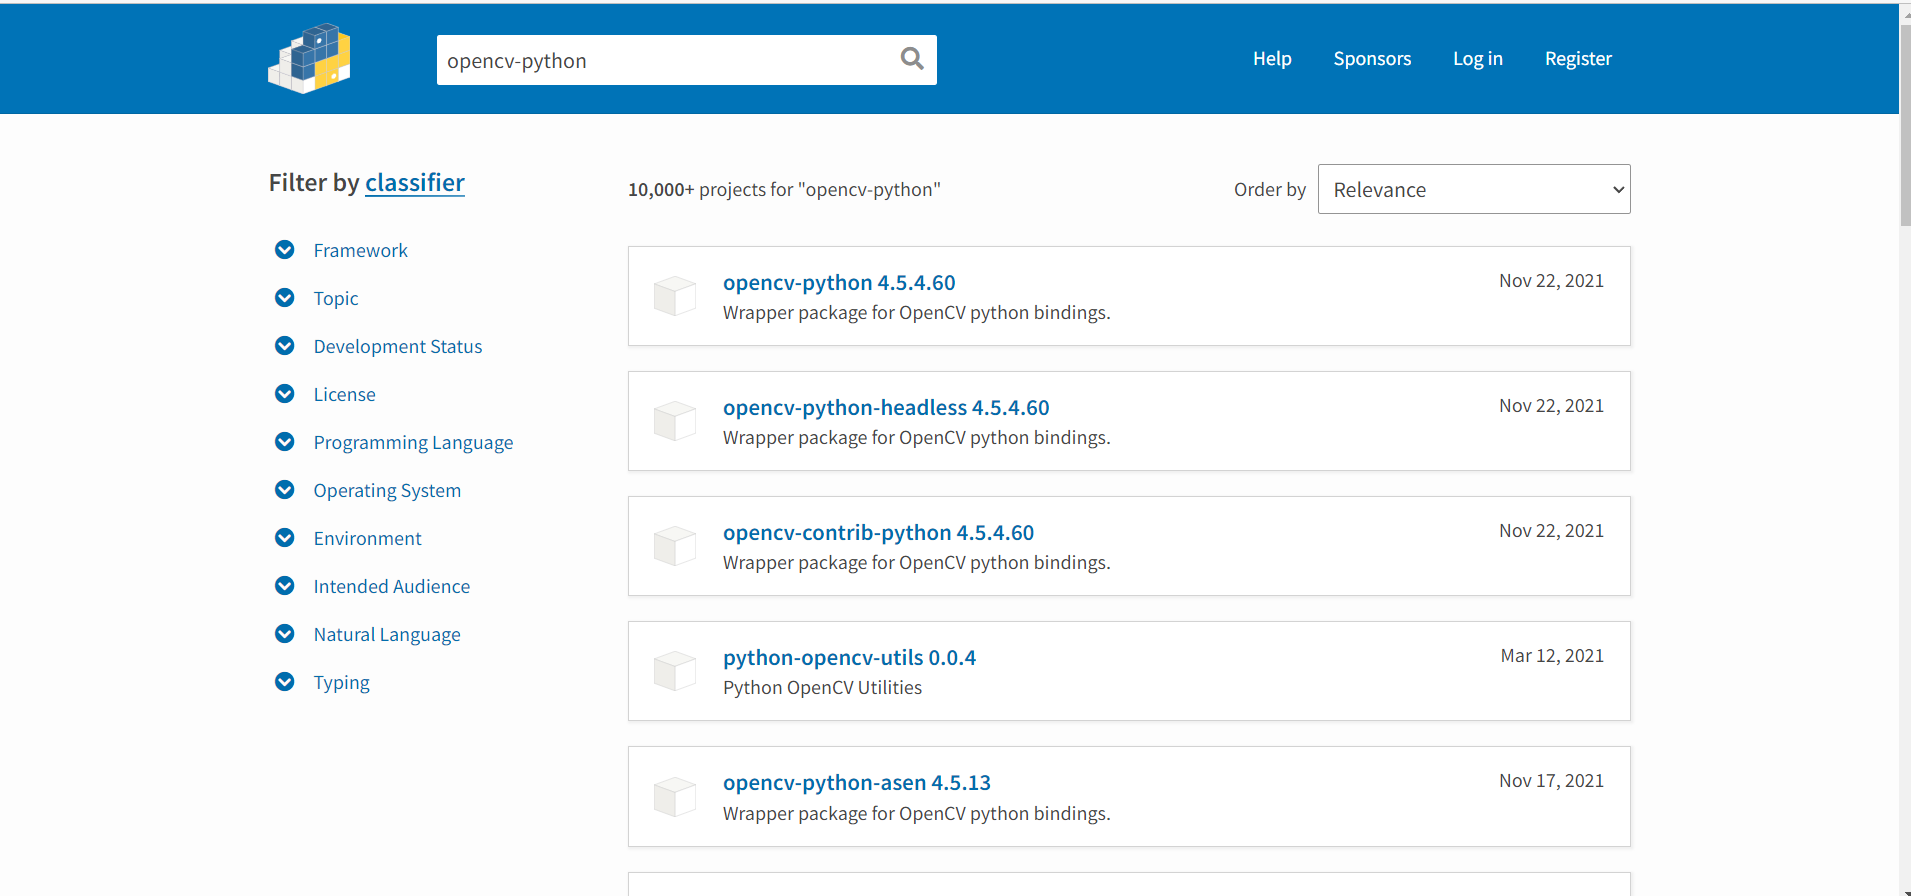Open opencv-python 4.5.4.60 project
Viewport: 1911px width, 896px height.
[x=839, y=282]
